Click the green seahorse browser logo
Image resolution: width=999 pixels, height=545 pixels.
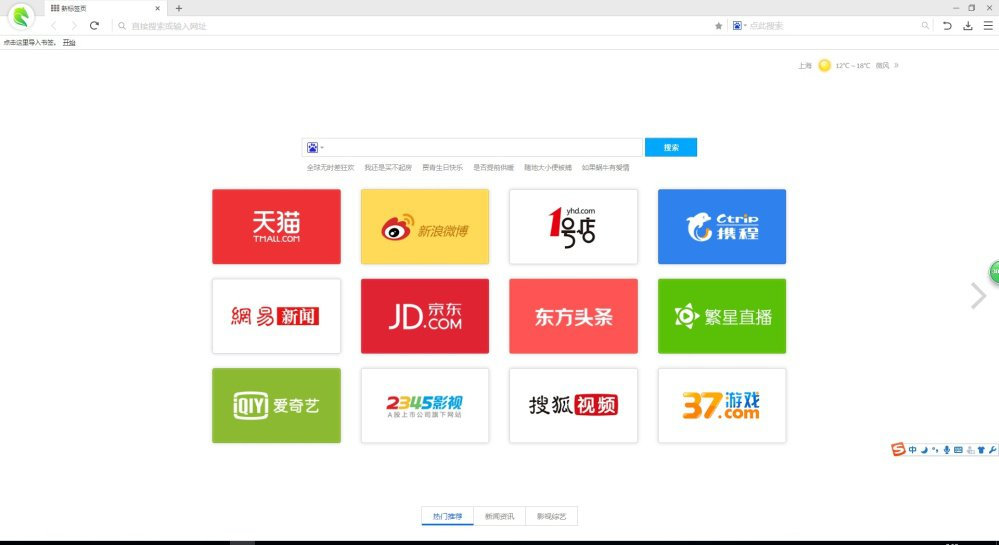tap(21, 17)
